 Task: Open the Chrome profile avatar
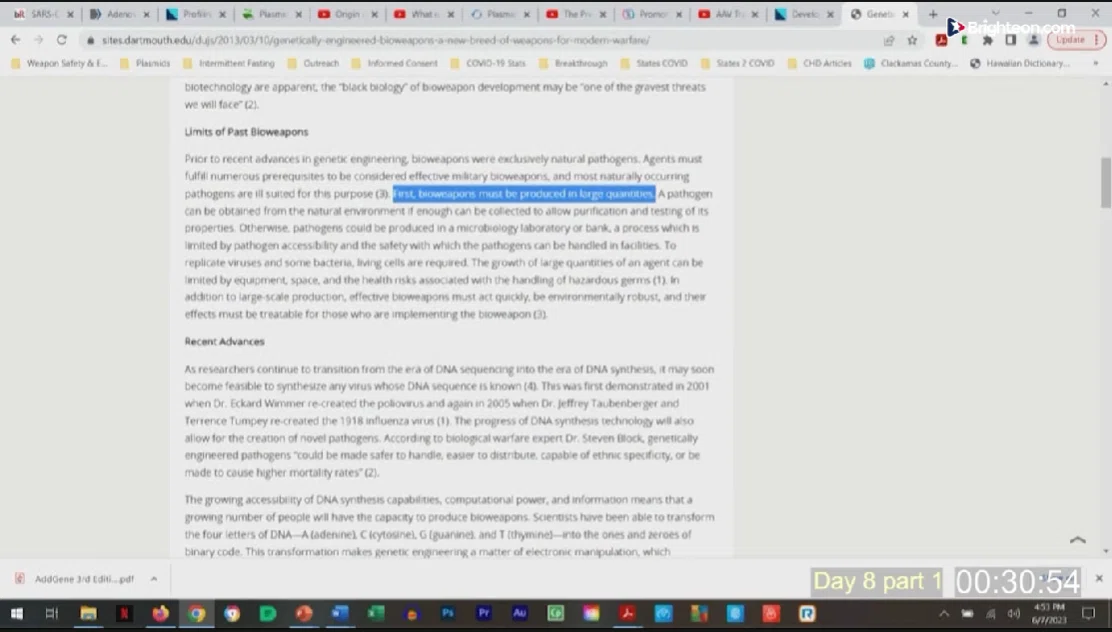(1034, 40)
